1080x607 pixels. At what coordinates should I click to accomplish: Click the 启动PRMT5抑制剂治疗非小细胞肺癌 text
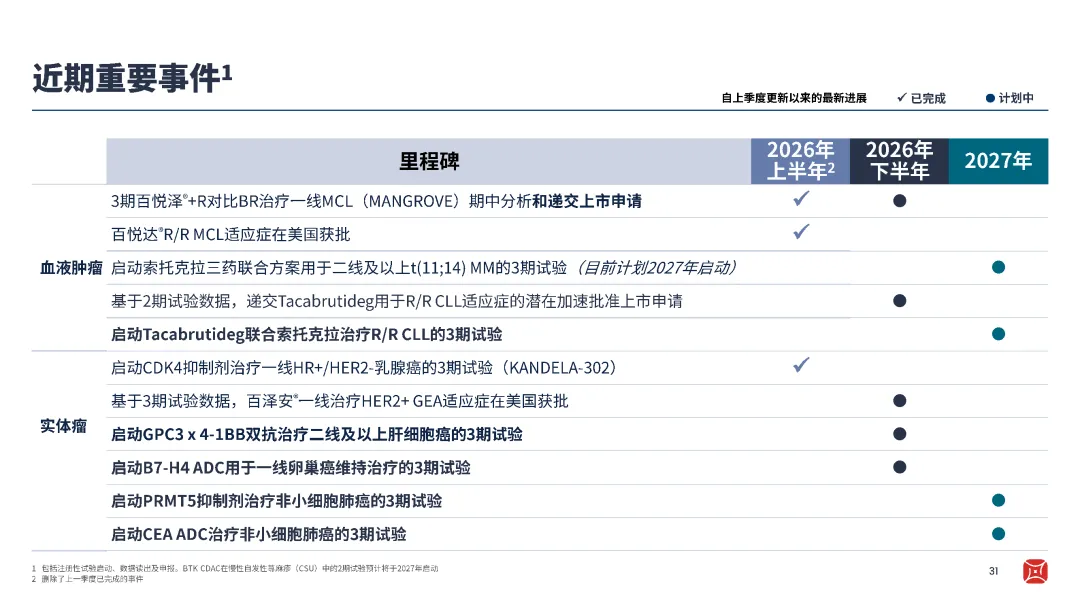tap(276, 501)
